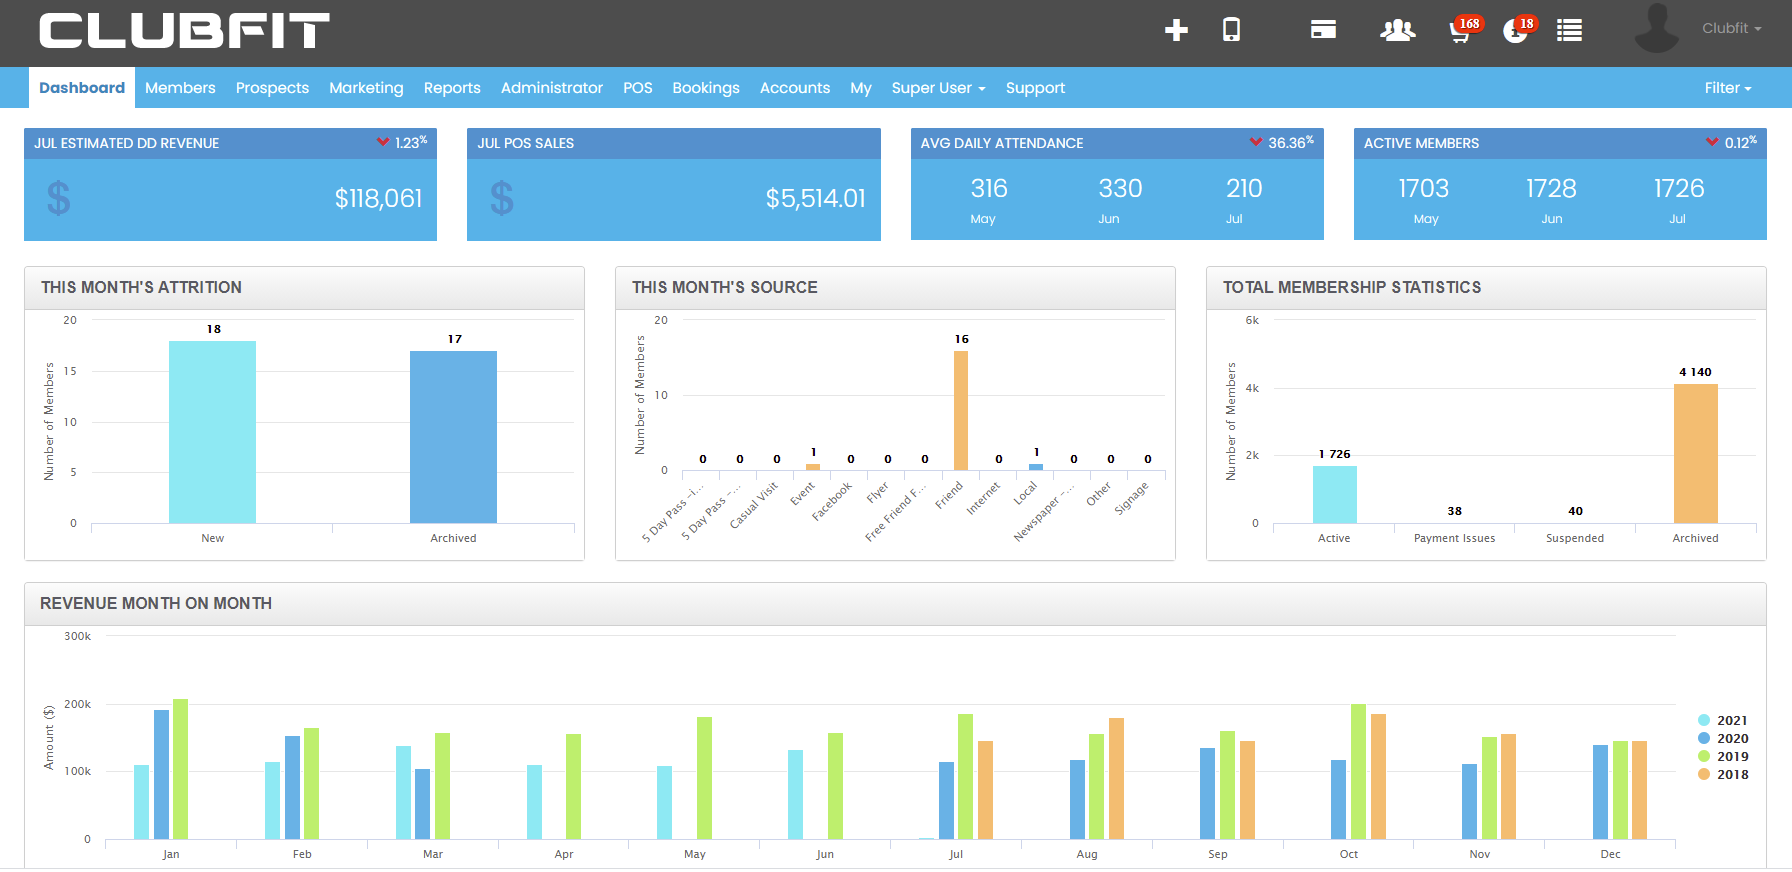
Task: Click the 1703 May active members value
Action: click(1424, 188)
